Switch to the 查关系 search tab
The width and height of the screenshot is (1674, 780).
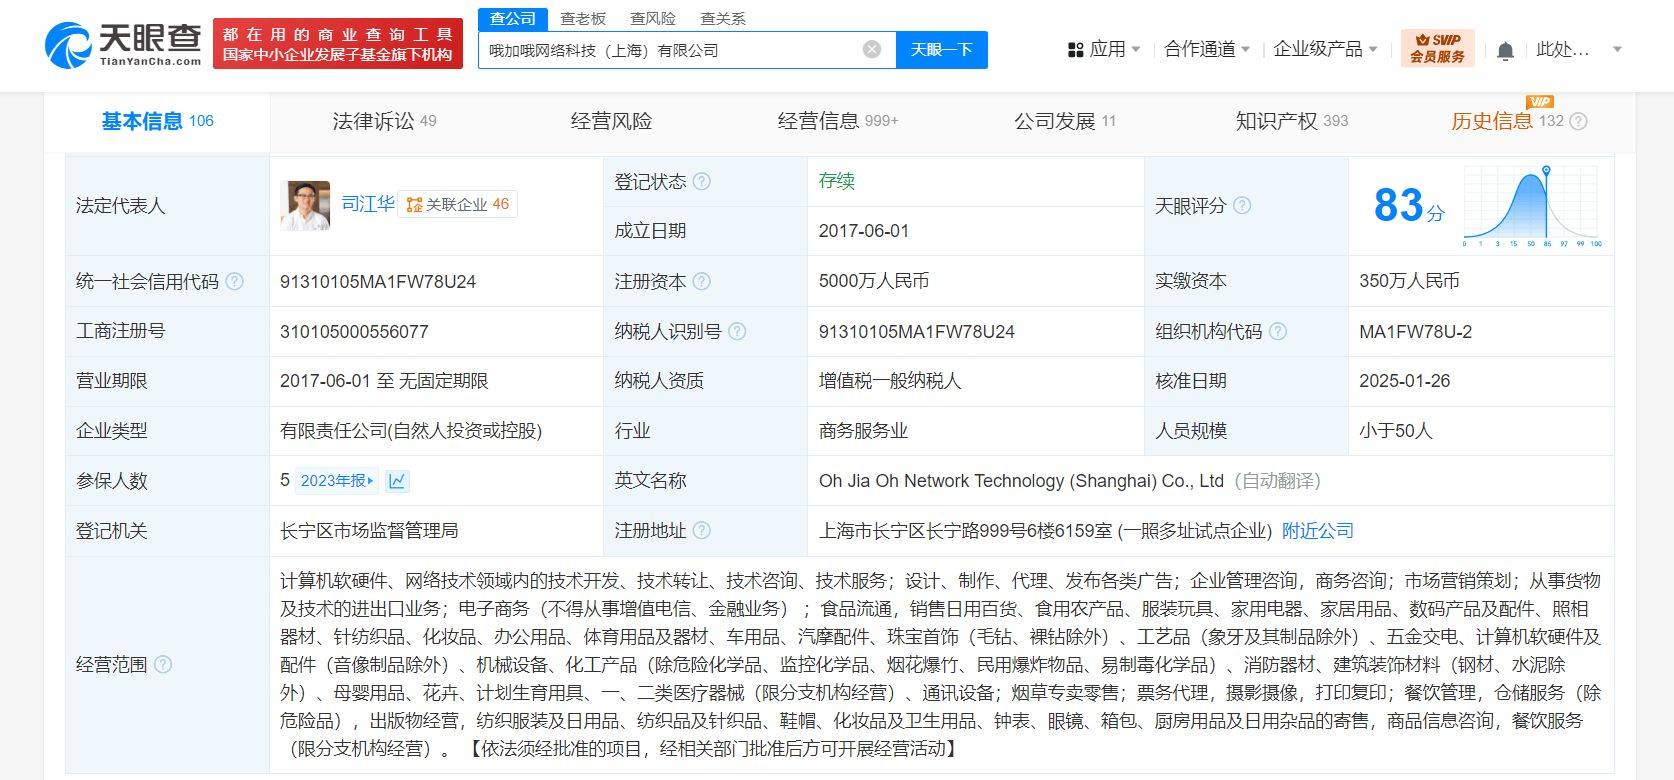point(723,18)
